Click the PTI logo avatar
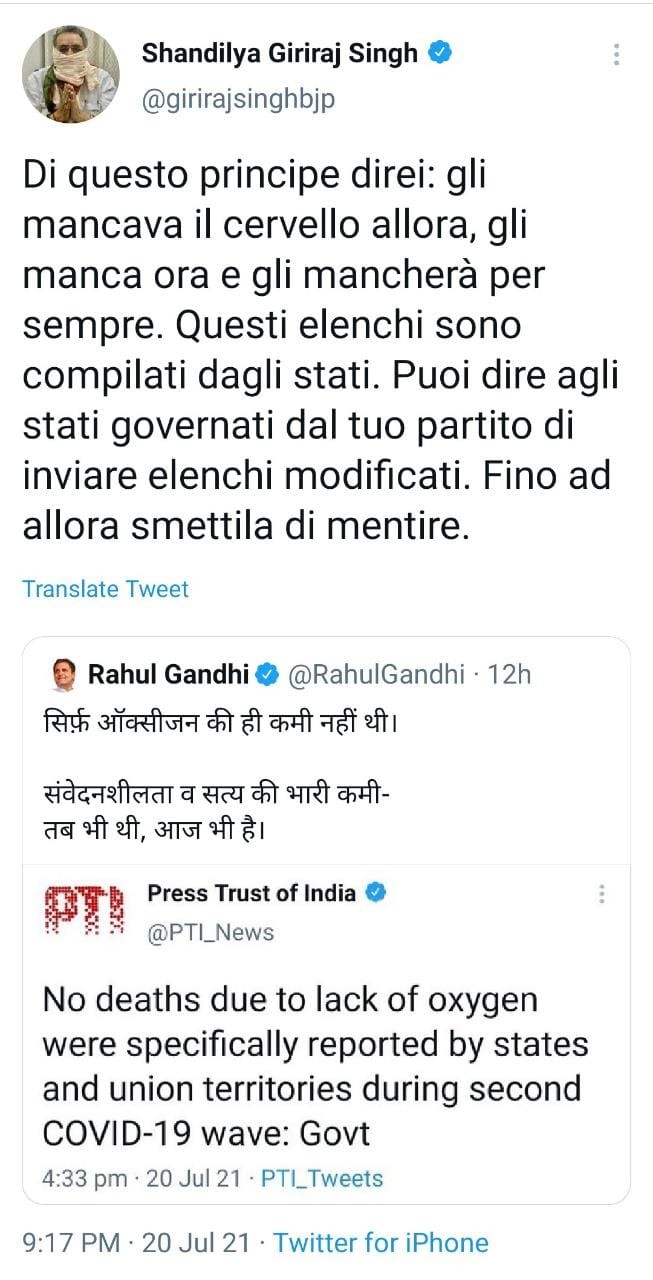The height and width of the screenshot is (1280, 653). coord(86,909)
